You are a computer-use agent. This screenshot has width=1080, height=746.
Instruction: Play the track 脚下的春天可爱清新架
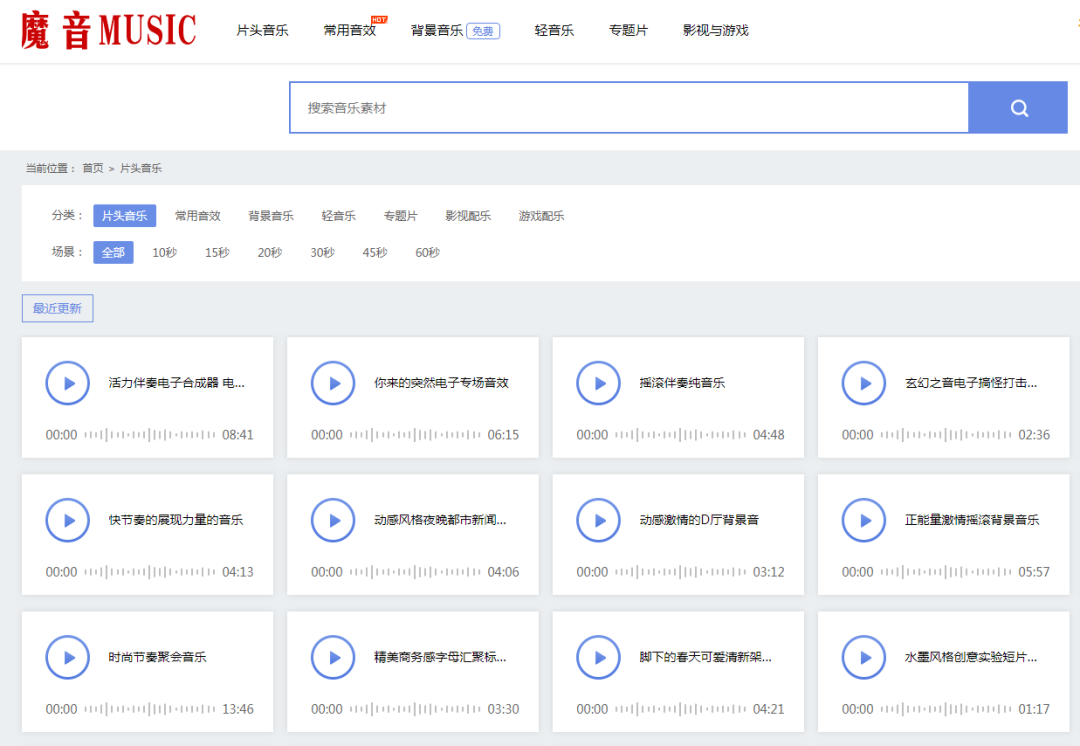(599, 657)
